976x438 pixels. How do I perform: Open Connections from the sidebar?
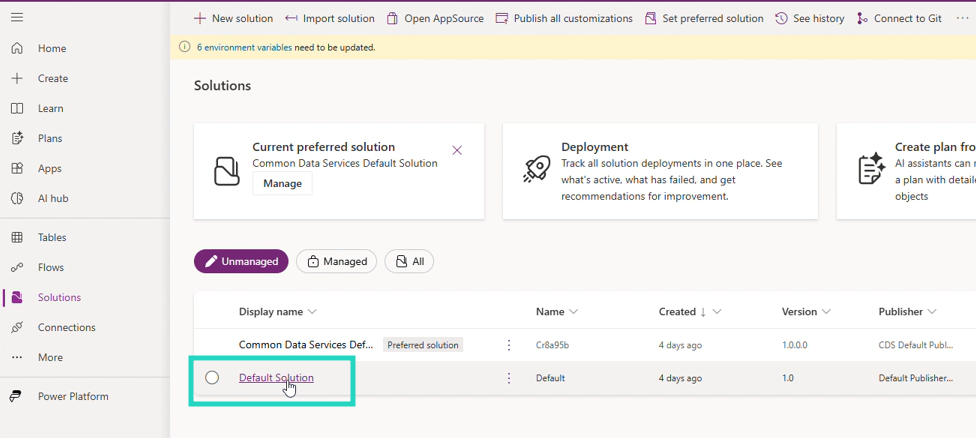pos(66,327)
